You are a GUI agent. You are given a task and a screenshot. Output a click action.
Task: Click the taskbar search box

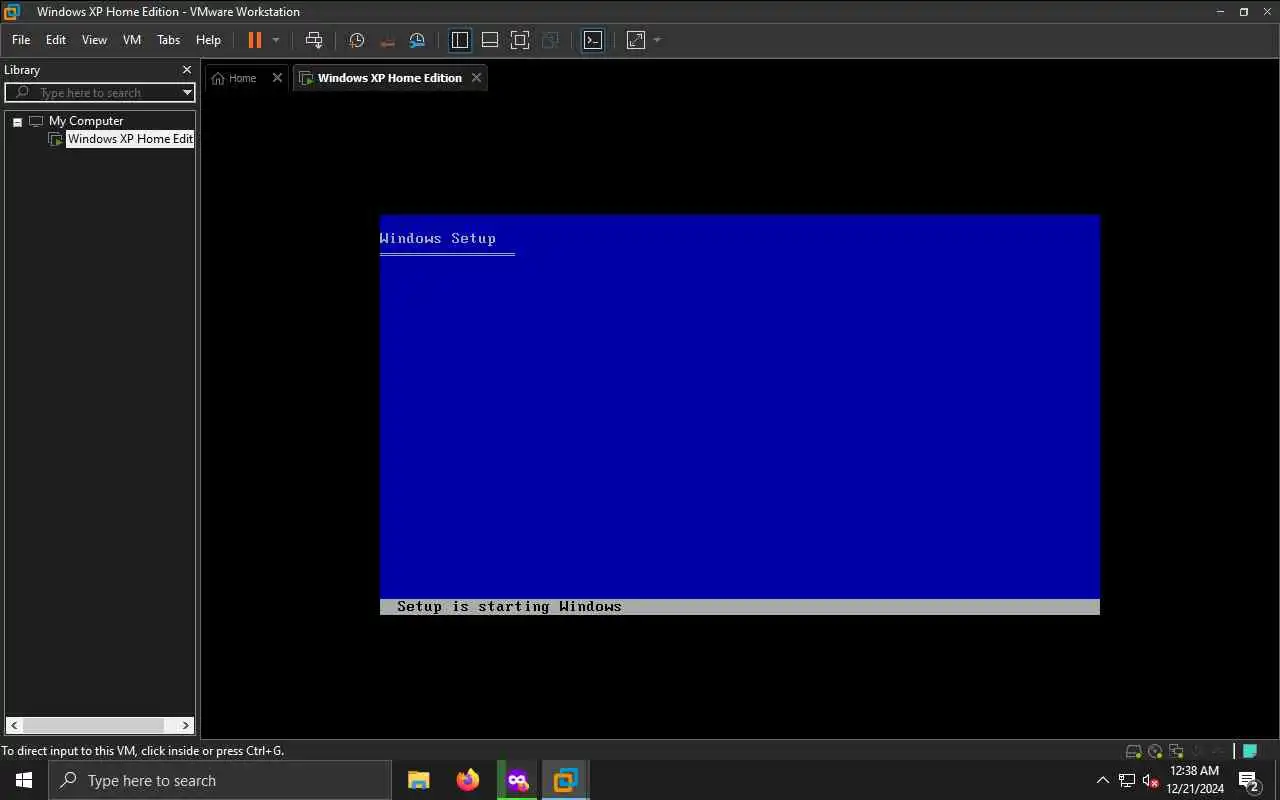pos(220,780)
